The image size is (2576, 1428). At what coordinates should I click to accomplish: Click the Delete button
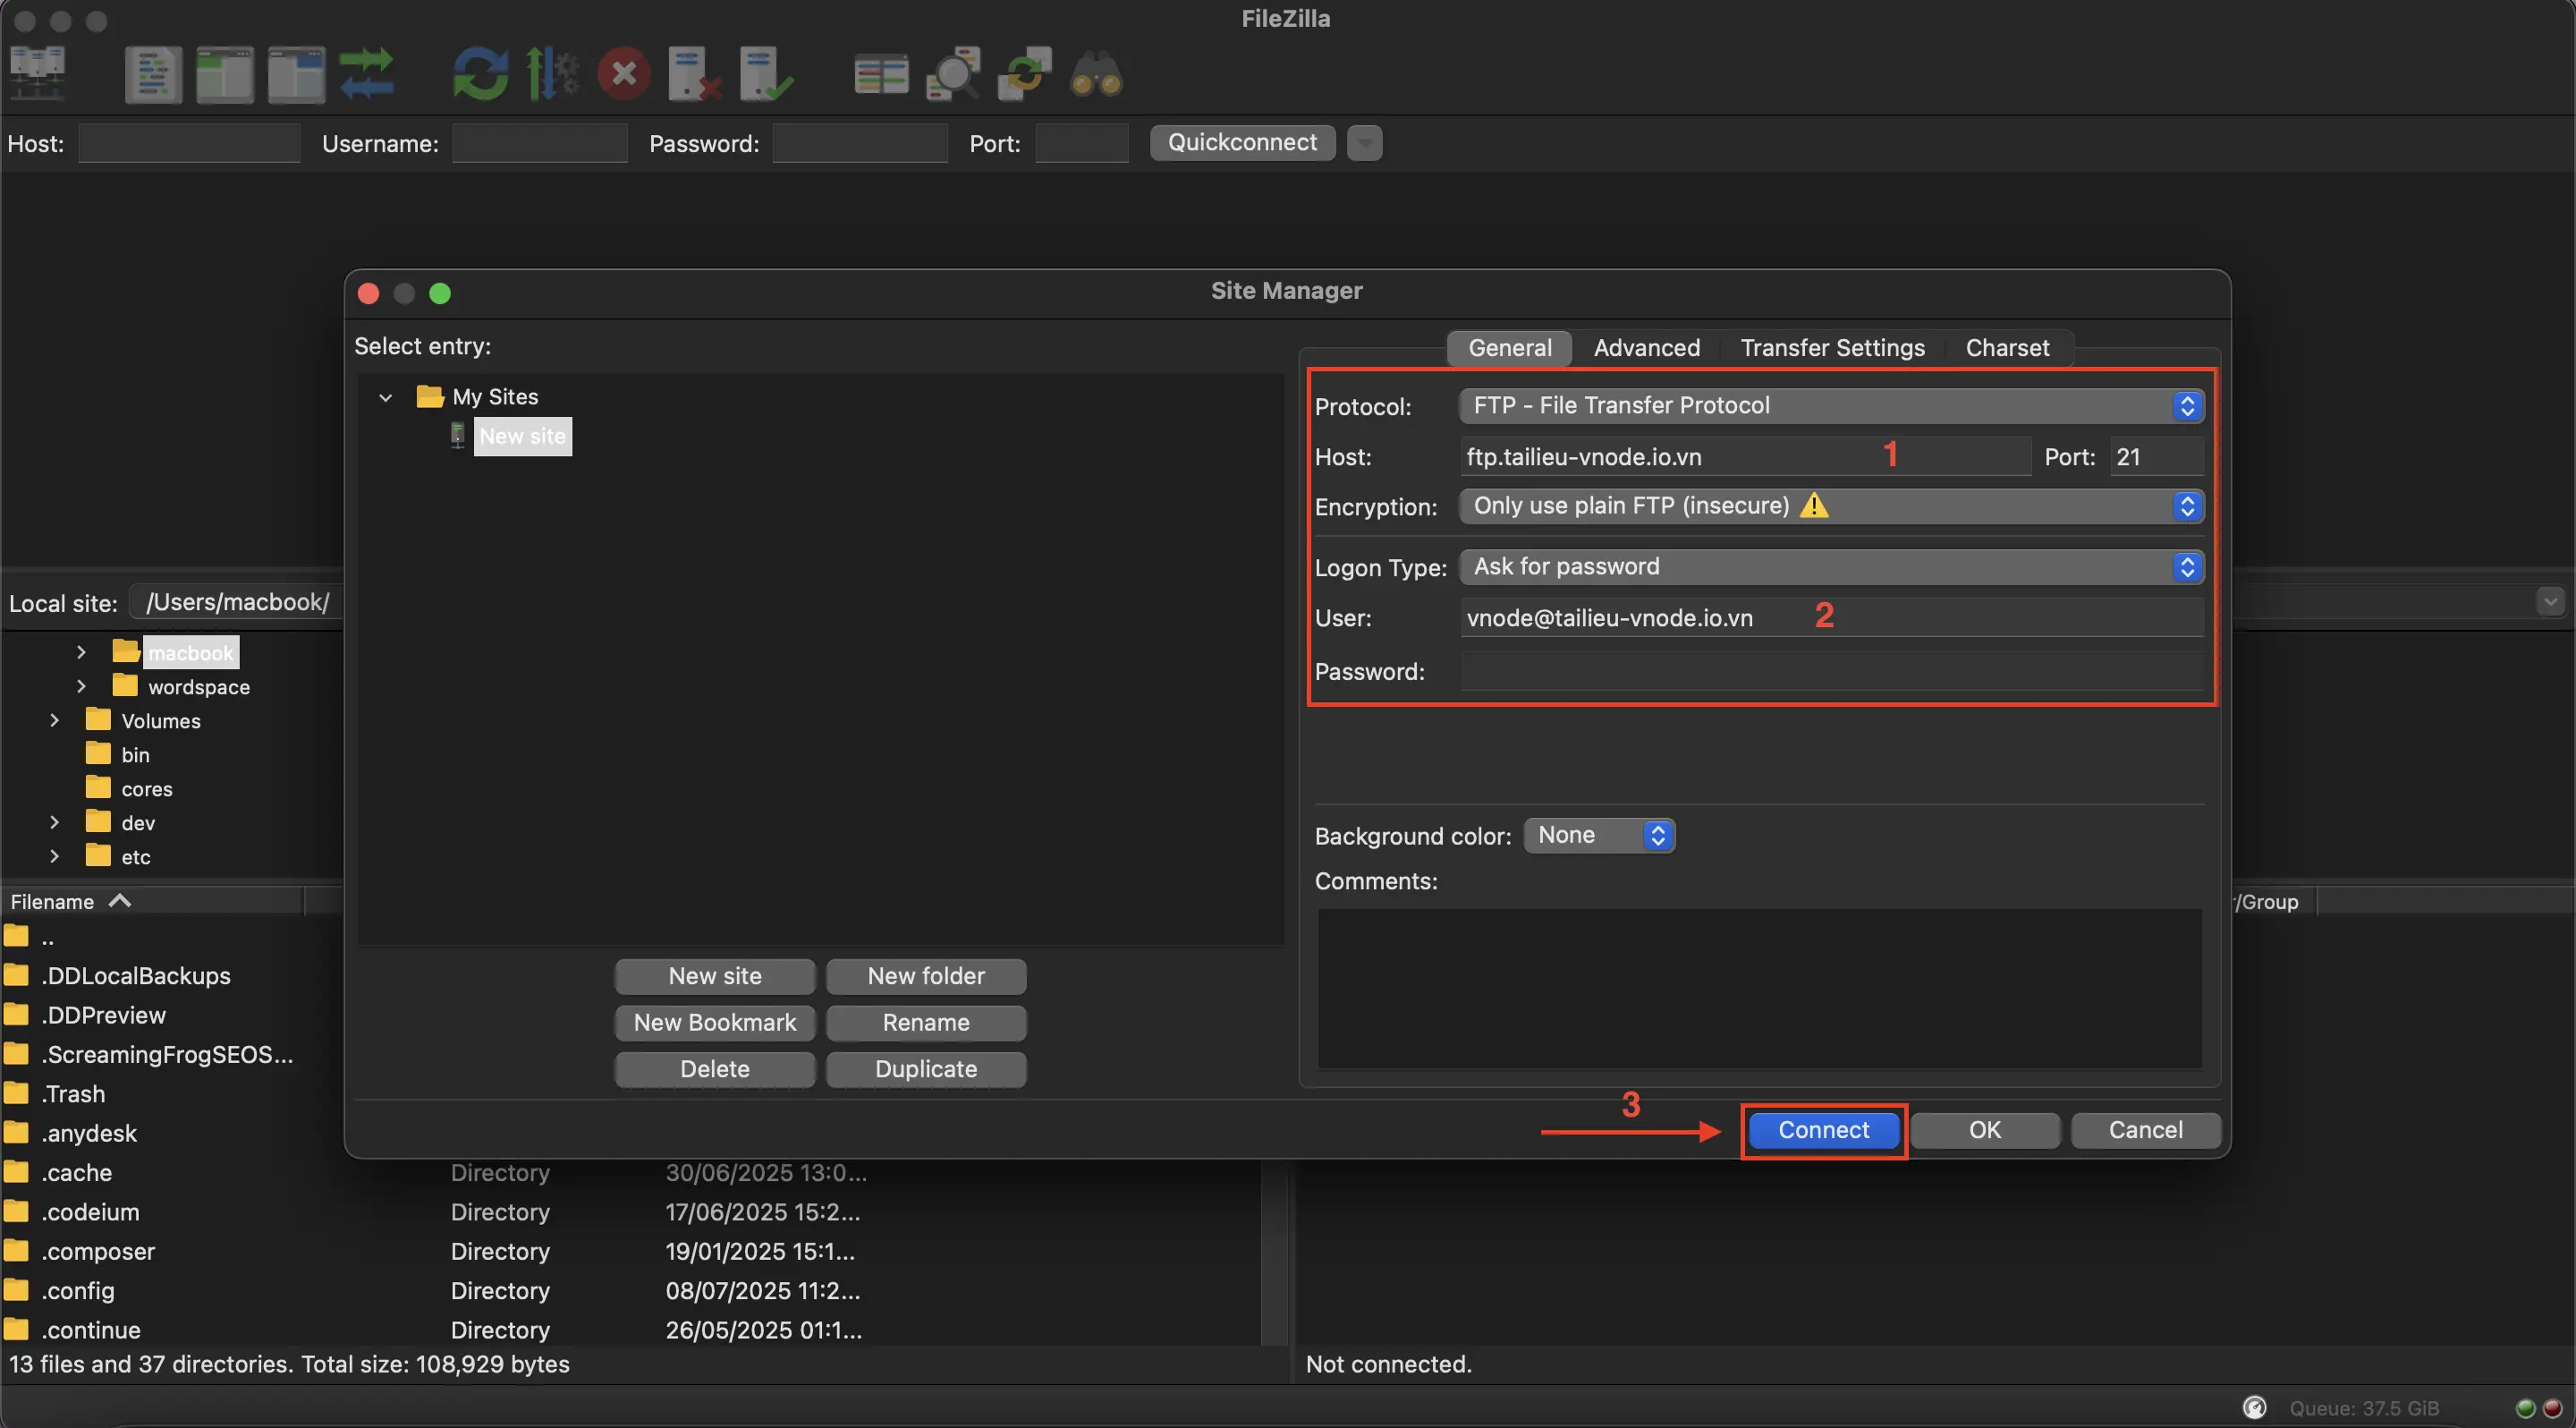tap(715, 1069)
